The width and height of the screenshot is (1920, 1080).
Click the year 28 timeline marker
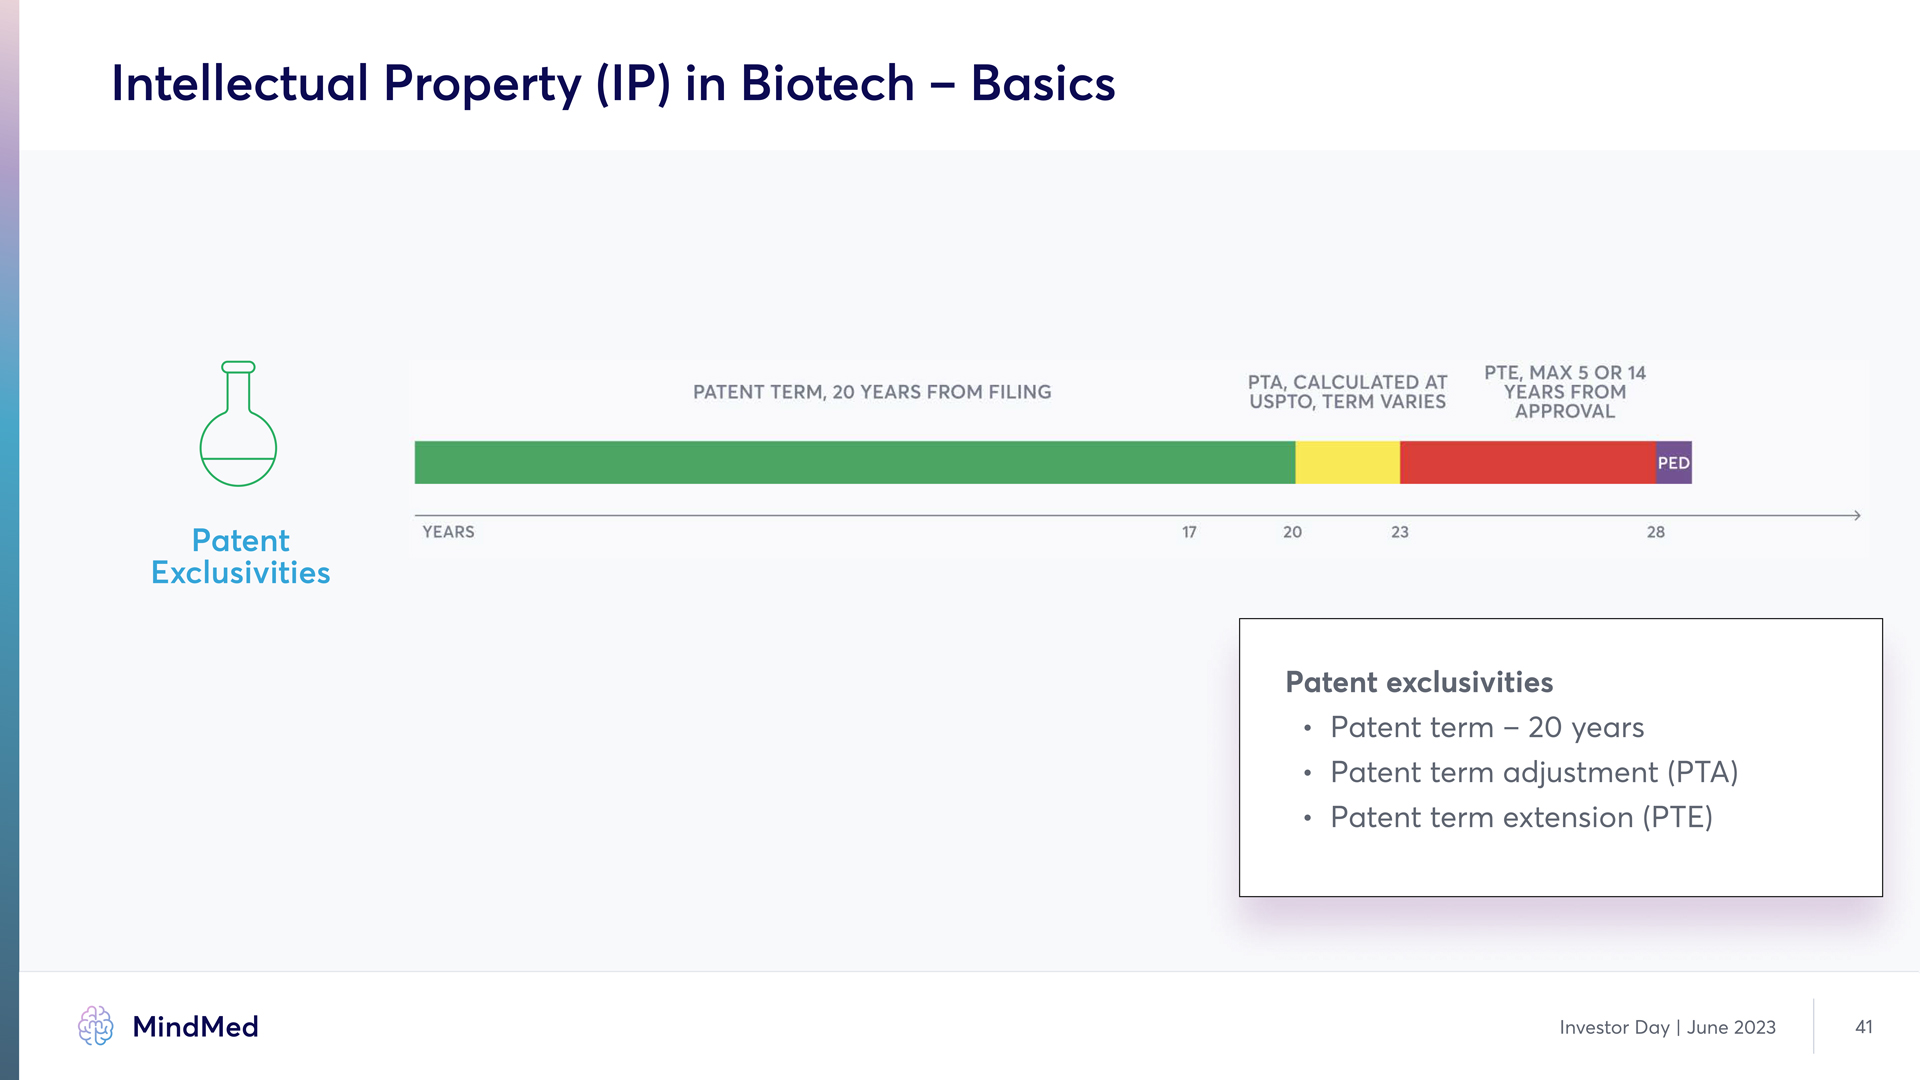[x=1656, y=532]
